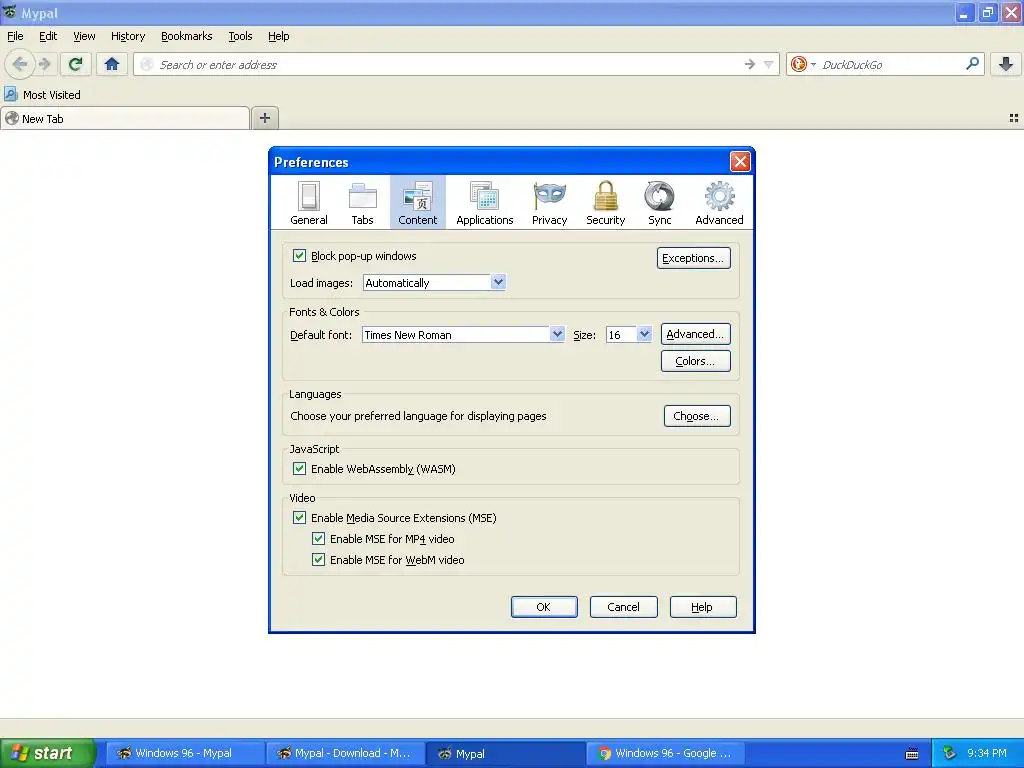Open the Edit menu
1024x768 pixels.
pos(48,36)
